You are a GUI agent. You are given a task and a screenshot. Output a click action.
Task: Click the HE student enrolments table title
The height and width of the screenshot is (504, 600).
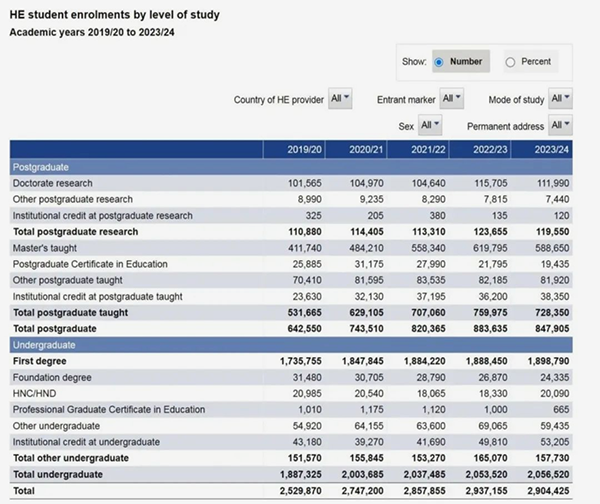coord(115,16)
